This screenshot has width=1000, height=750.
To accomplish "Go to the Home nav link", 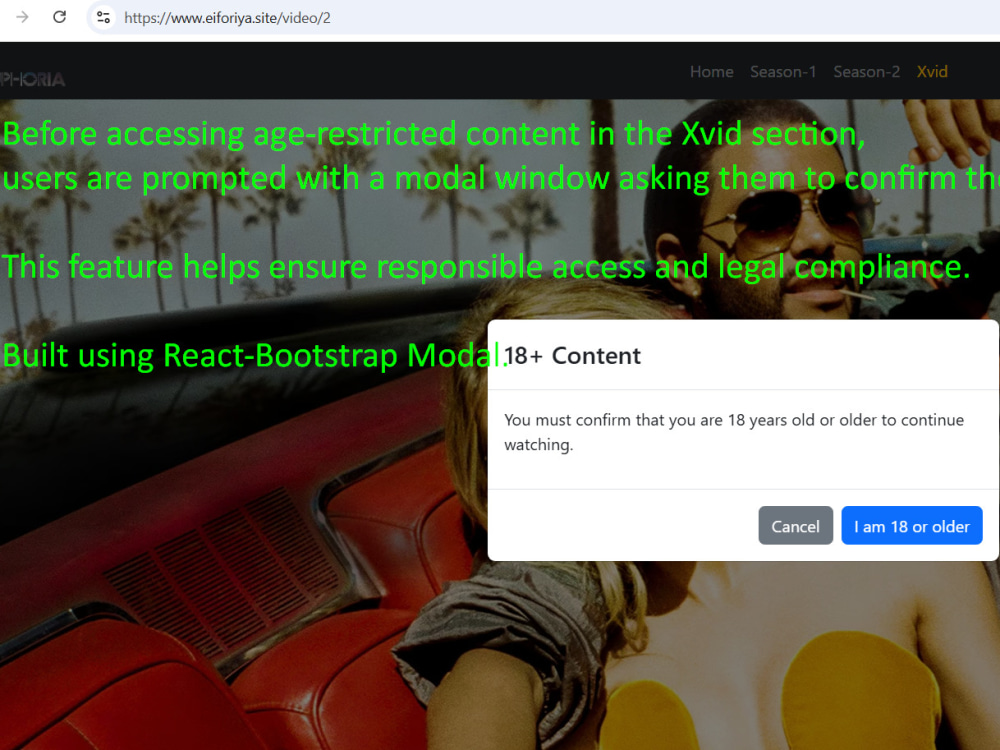I will 711,72.
